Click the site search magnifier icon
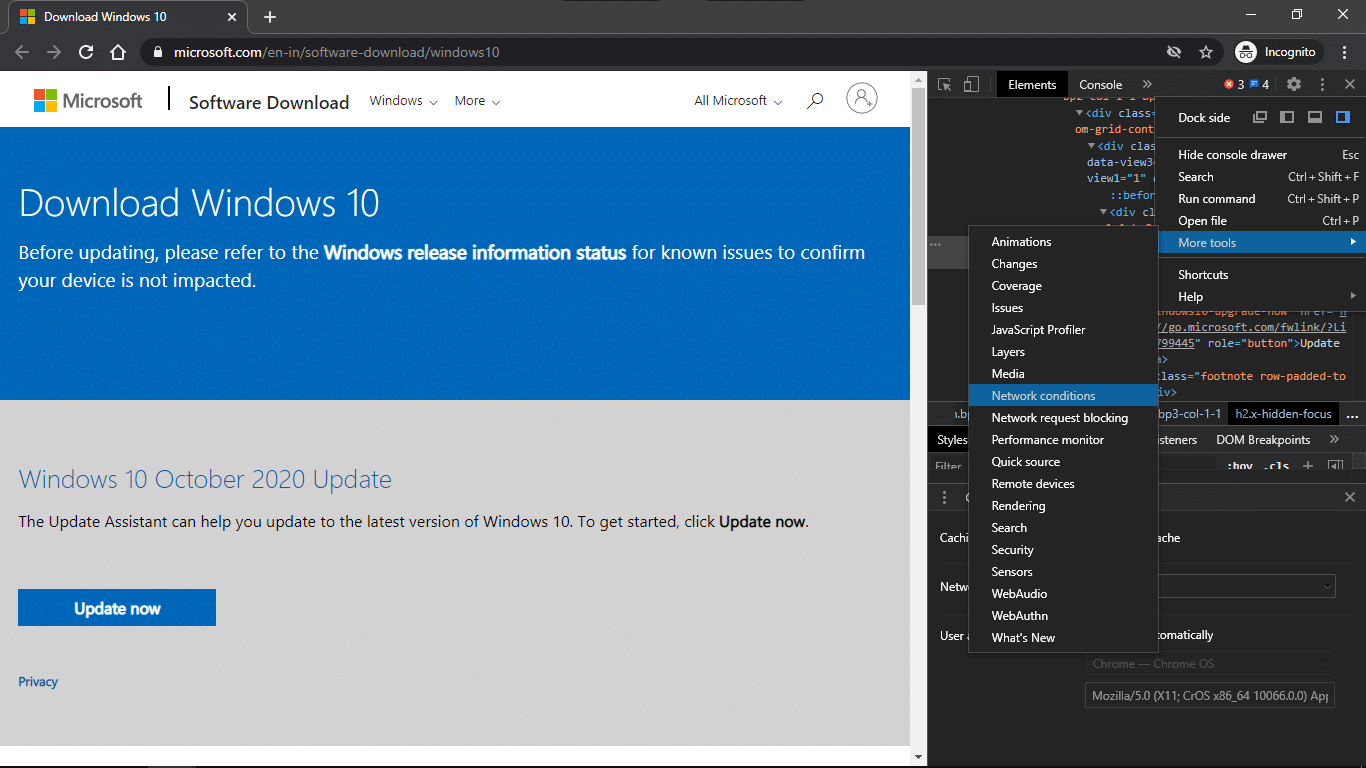 815,100
